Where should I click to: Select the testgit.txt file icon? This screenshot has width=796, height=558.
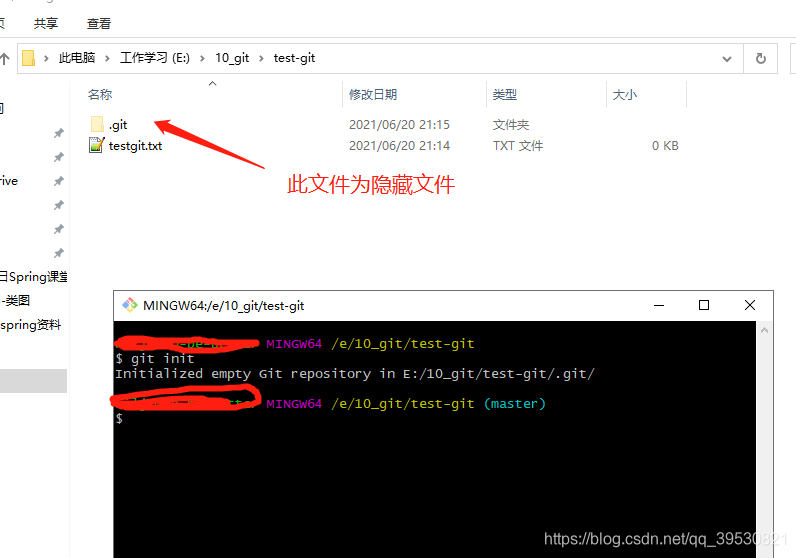(x=96, y=145)
